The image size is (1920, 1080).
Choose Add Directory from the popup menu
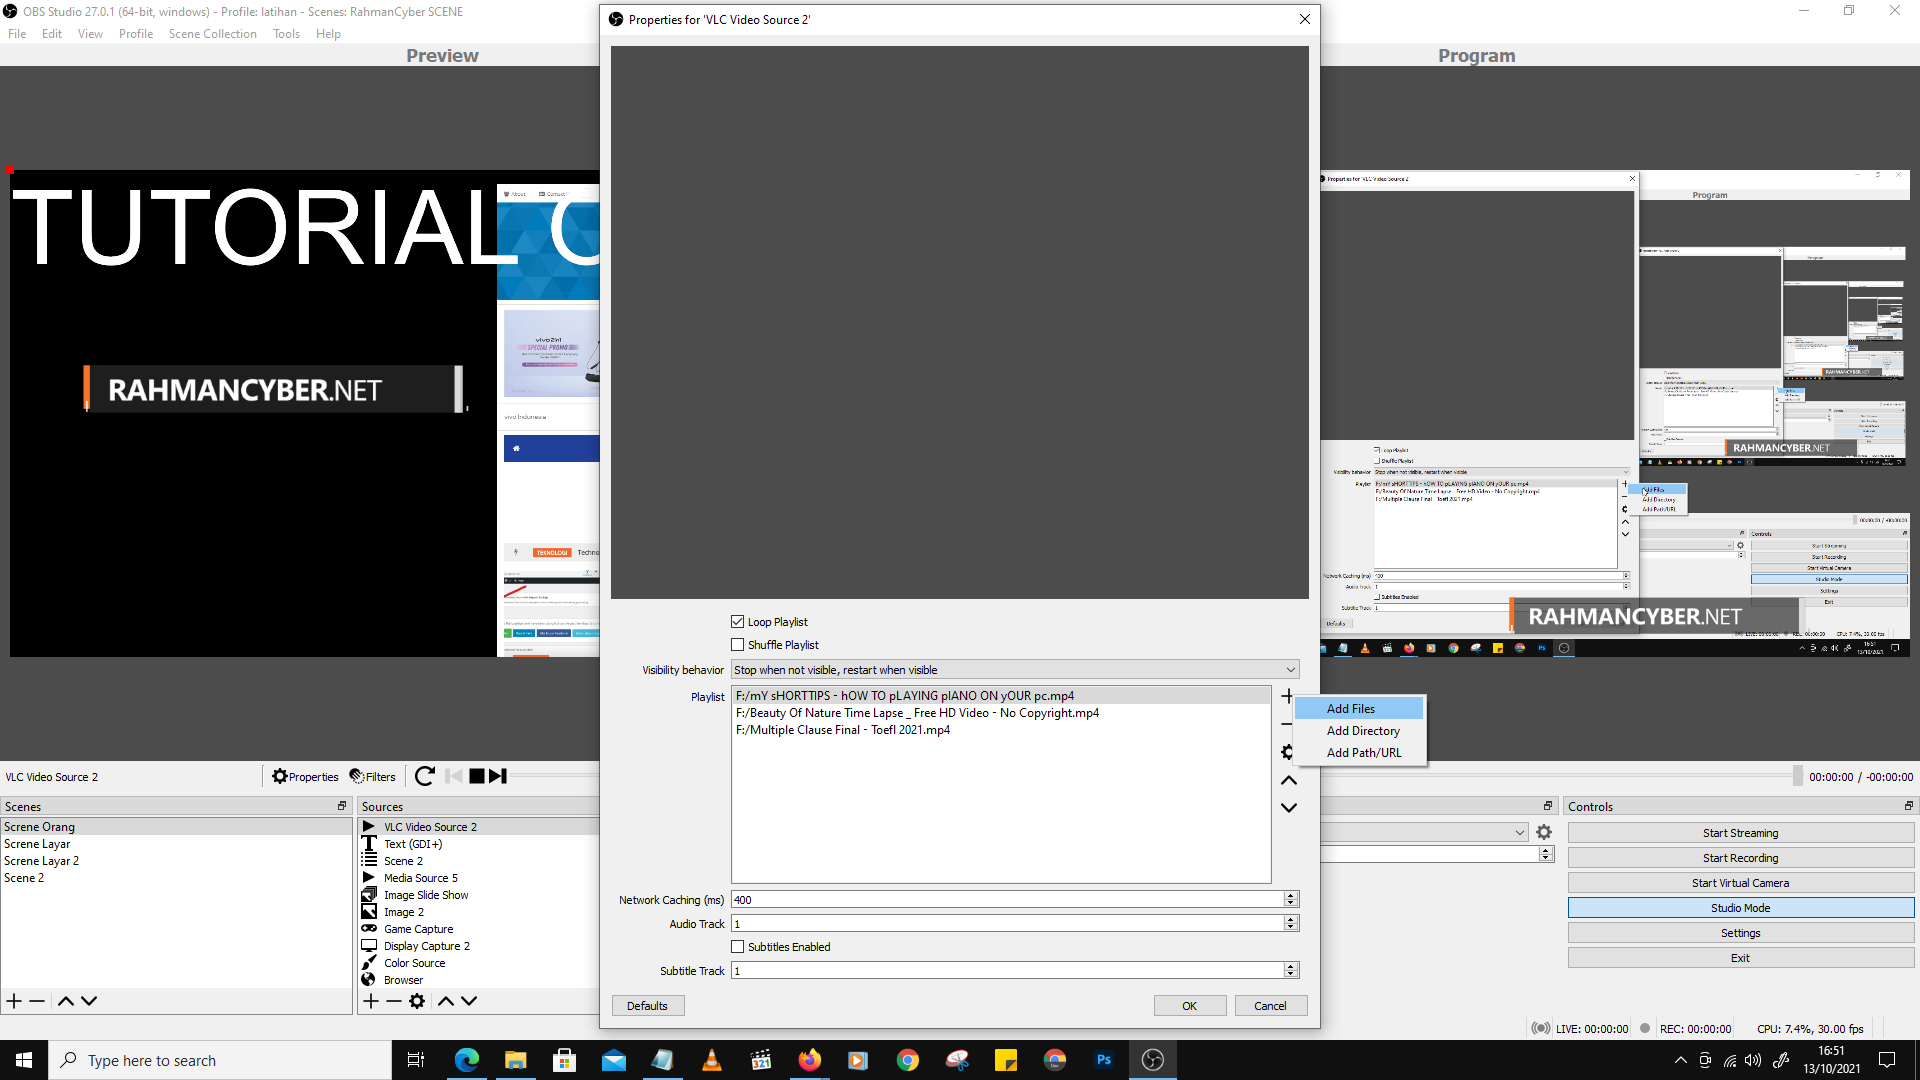tap(1359, 731)
